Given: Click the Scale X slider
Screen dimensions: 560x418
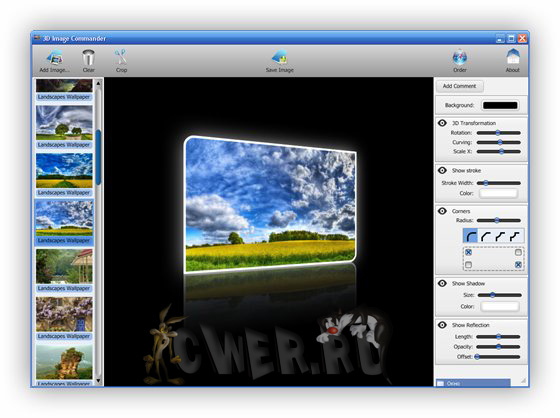Looking at the screenshot, I should pyautogui.click(x=499, y=151).
